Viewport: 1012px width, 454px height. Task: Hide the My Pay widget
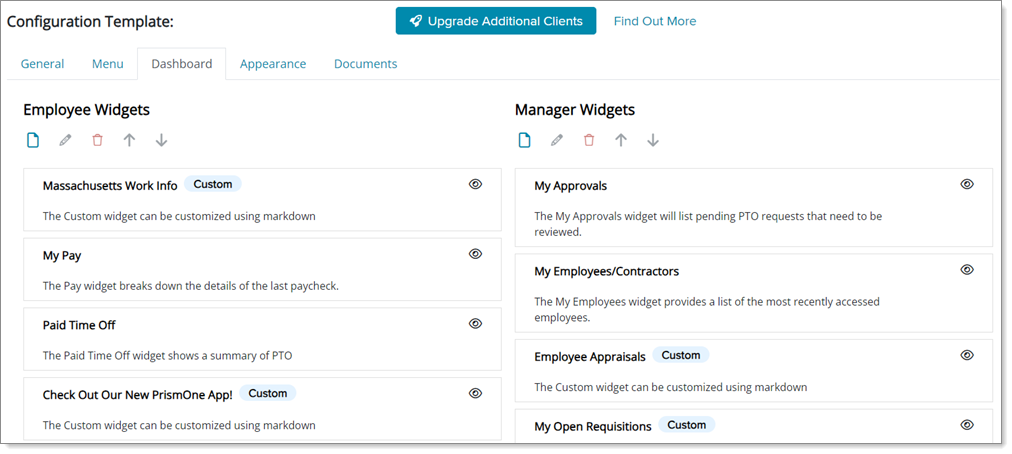click(476, 254)
